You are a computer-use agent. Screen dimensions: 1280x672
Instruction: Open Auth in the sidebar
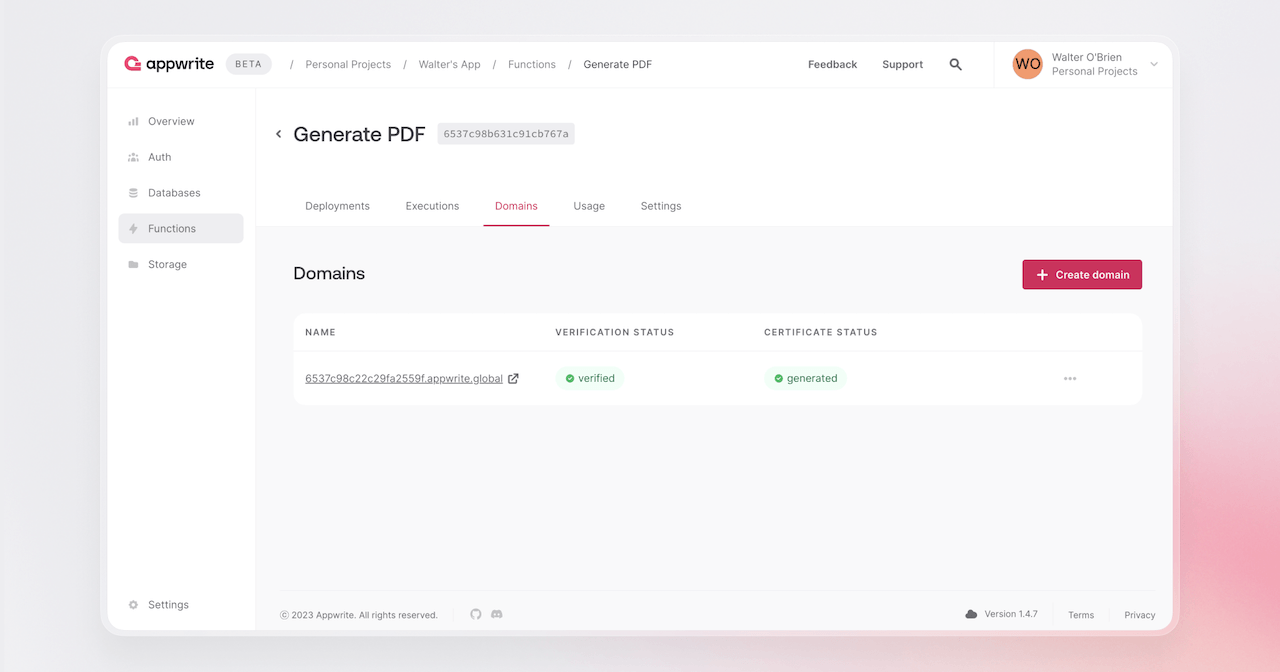tap(181, 157)
